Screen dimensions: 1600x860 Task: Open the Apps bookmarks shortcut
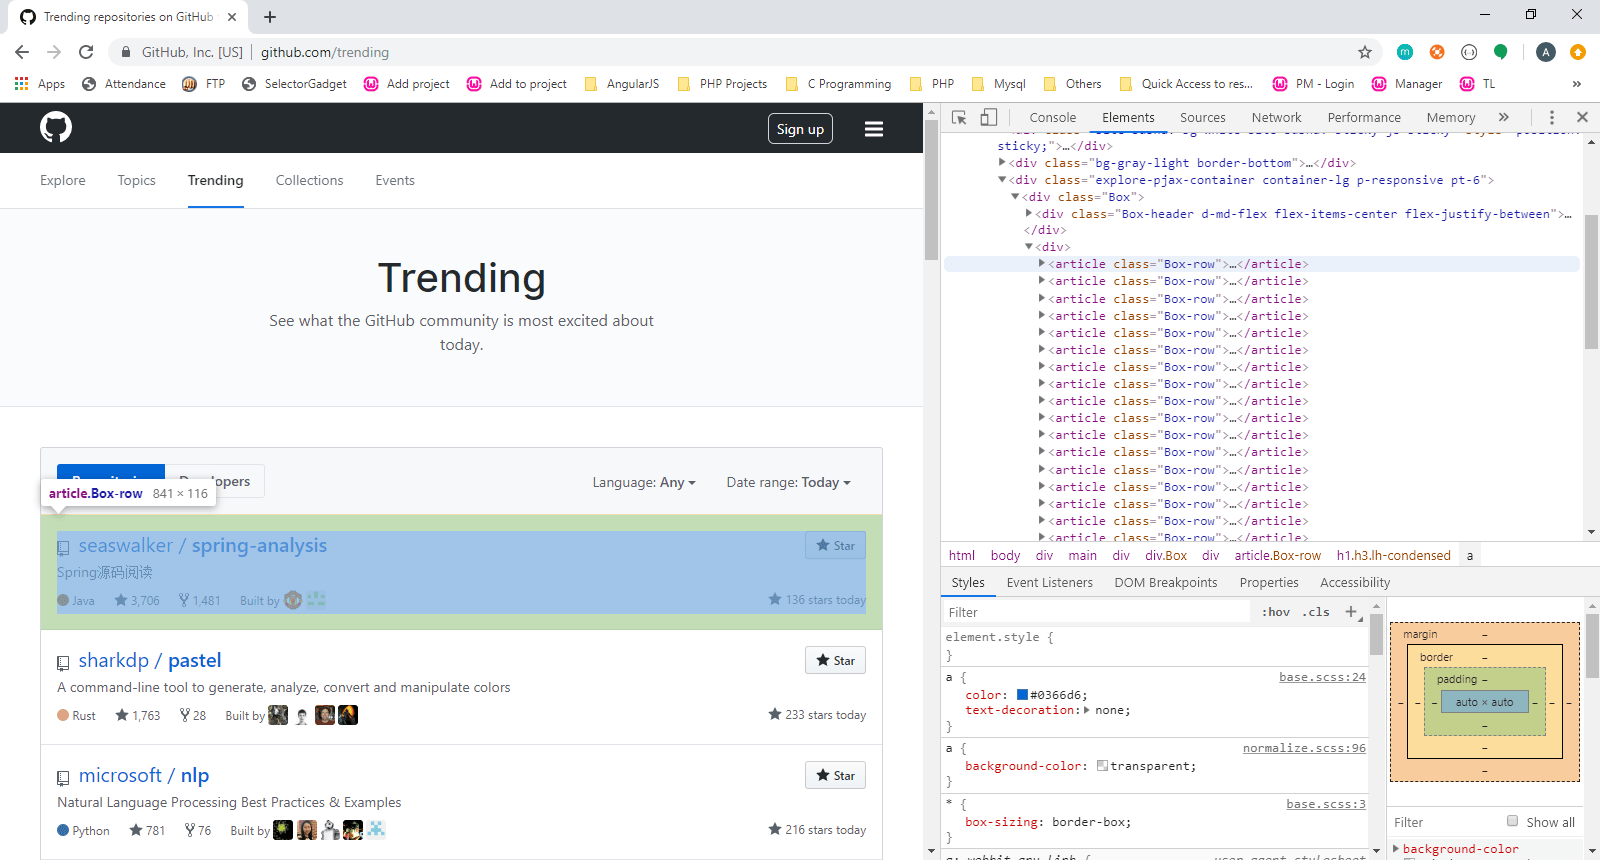coord(40,84)
